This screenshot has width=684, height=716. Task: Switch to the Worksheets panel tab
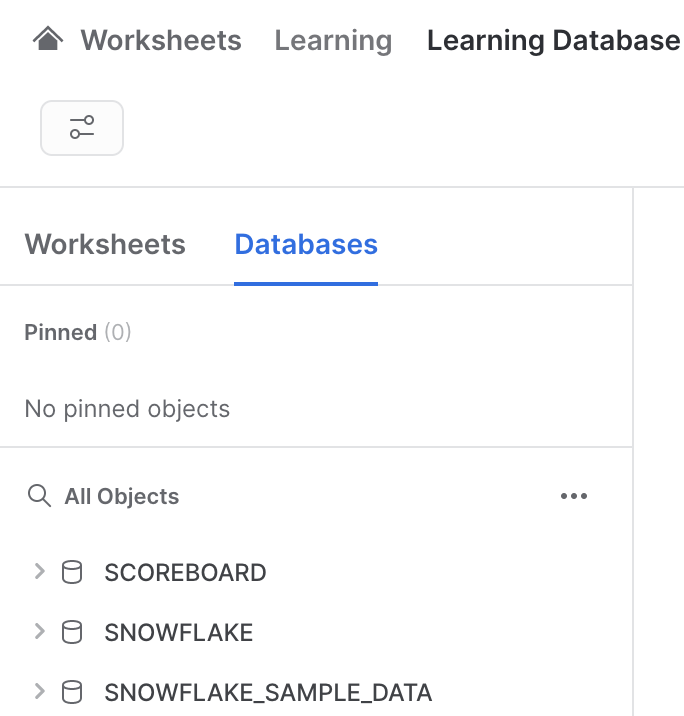[105, 245]
